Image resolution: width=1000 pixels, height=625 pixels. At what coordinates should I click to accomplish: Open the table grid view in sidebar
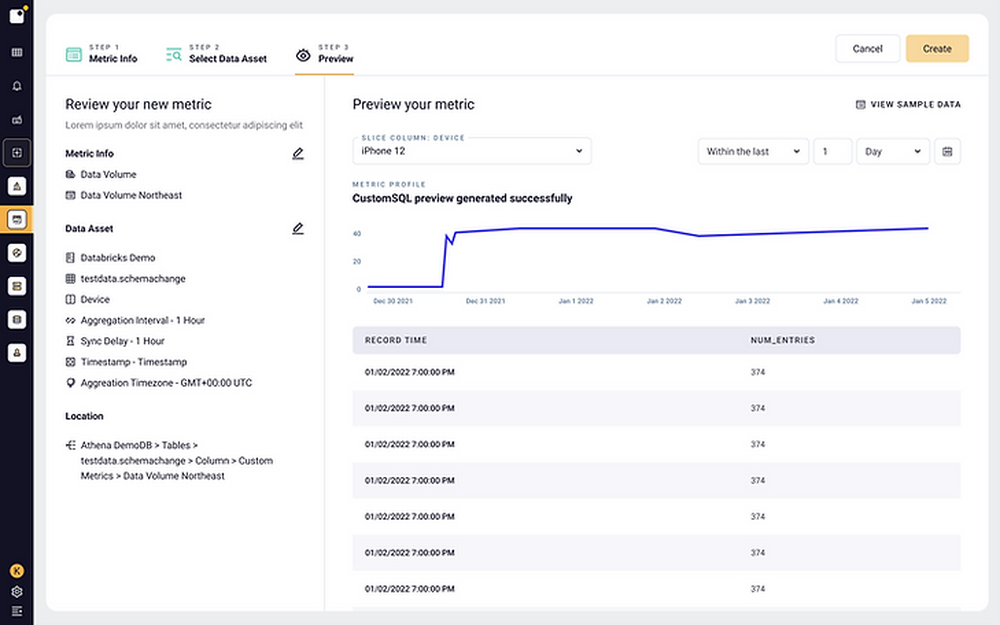[17, 52]
